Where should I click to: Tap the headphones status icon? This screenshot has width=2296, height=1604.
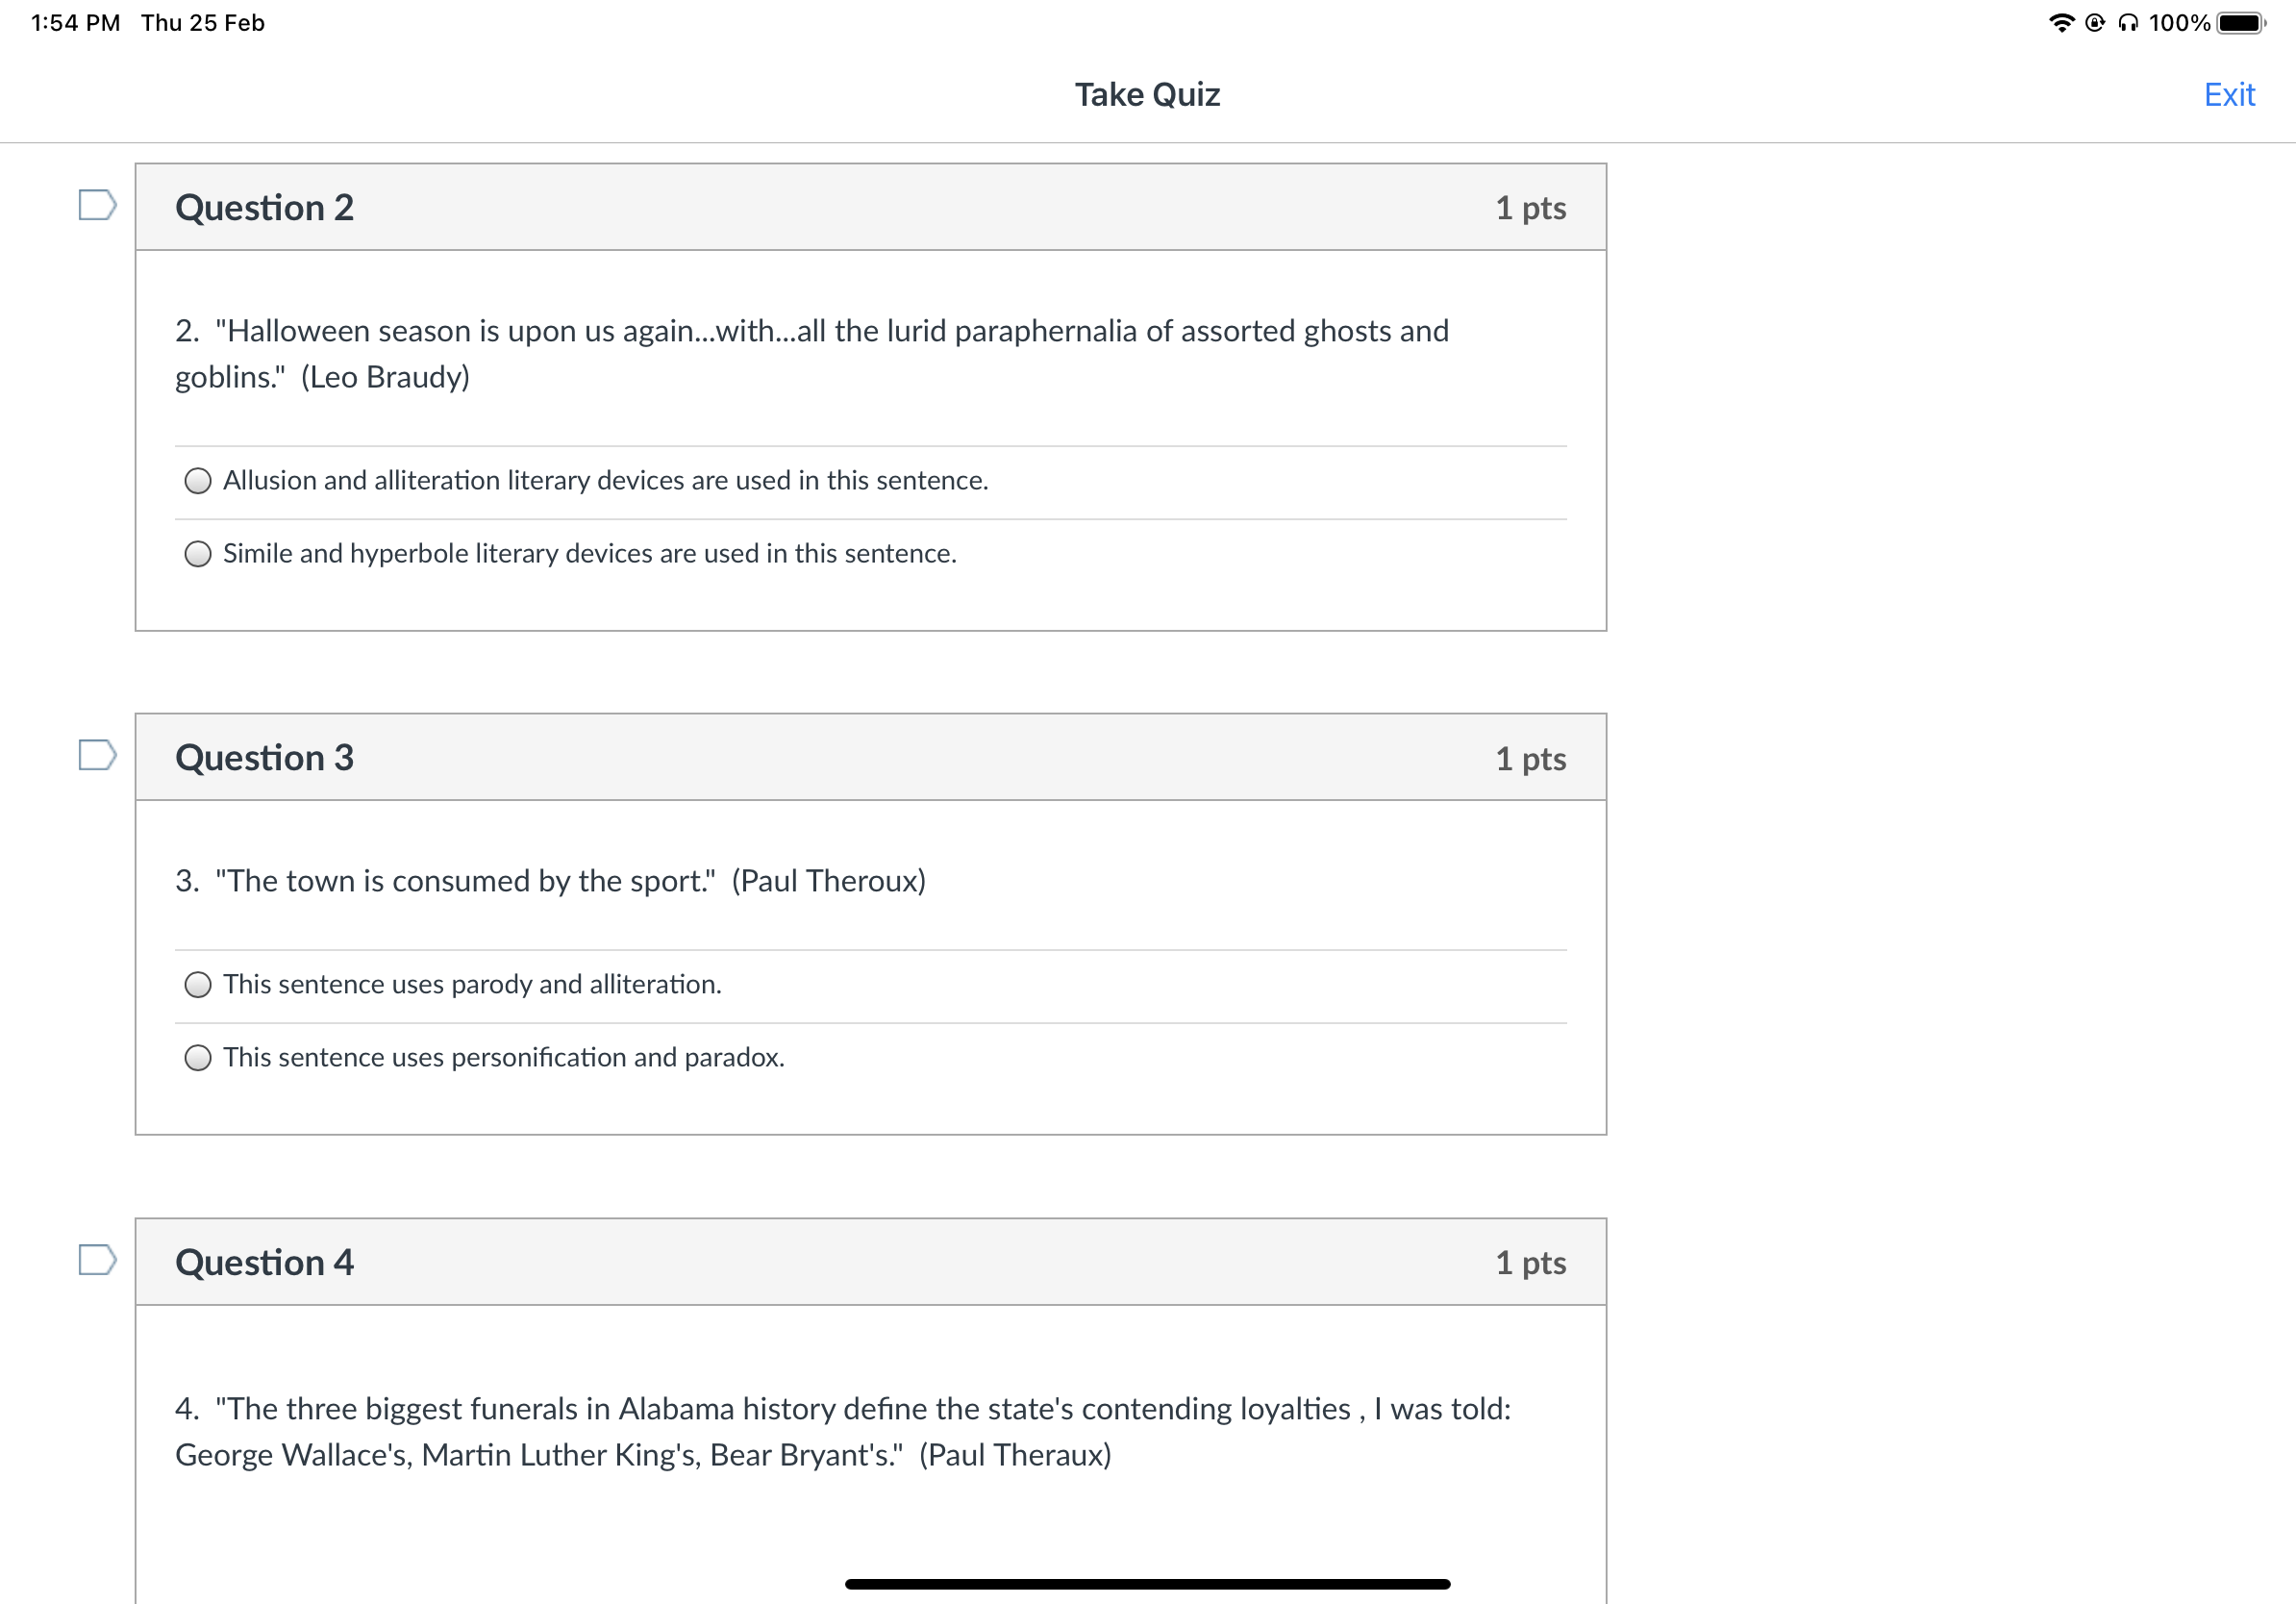click(x=2129, y=23)
